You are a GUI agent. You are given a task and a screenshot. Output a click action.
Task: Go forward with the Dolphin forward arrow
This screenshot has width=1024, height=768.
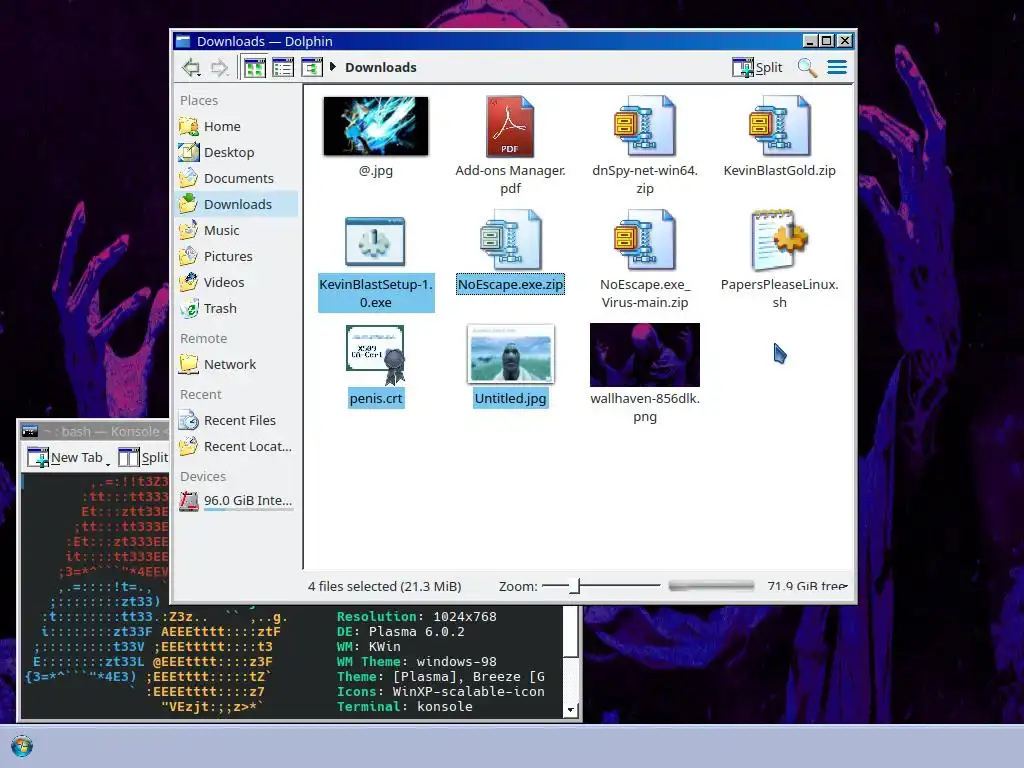coord(219,67)
